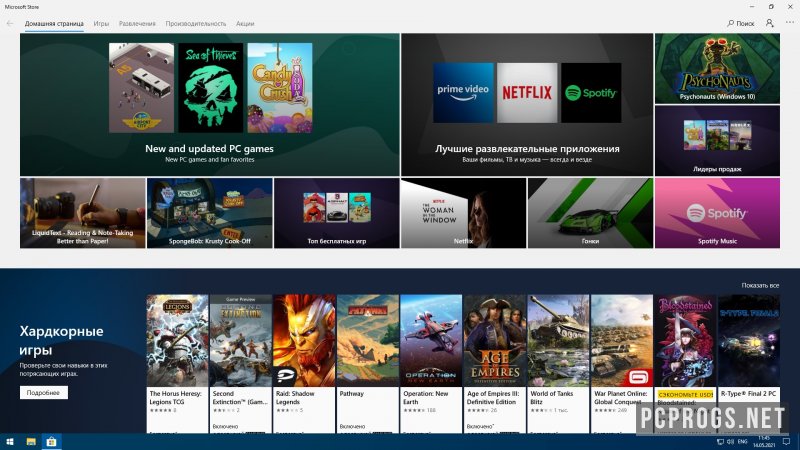800x450 pixels.
Task: Minimize the Microsoft Store window
Action: click(x=752, y=7)
